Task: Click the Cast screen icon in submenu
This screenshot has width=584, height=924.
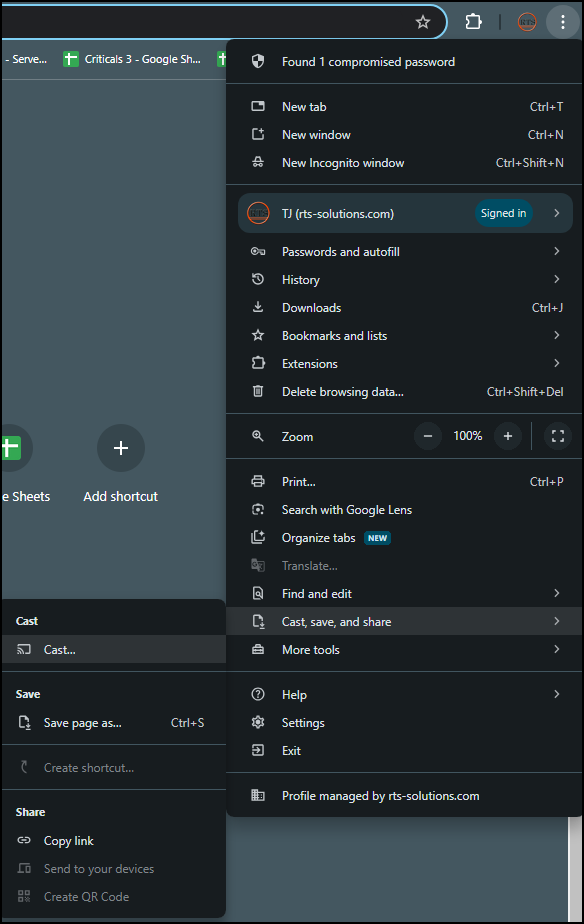Action: point(24,649)
